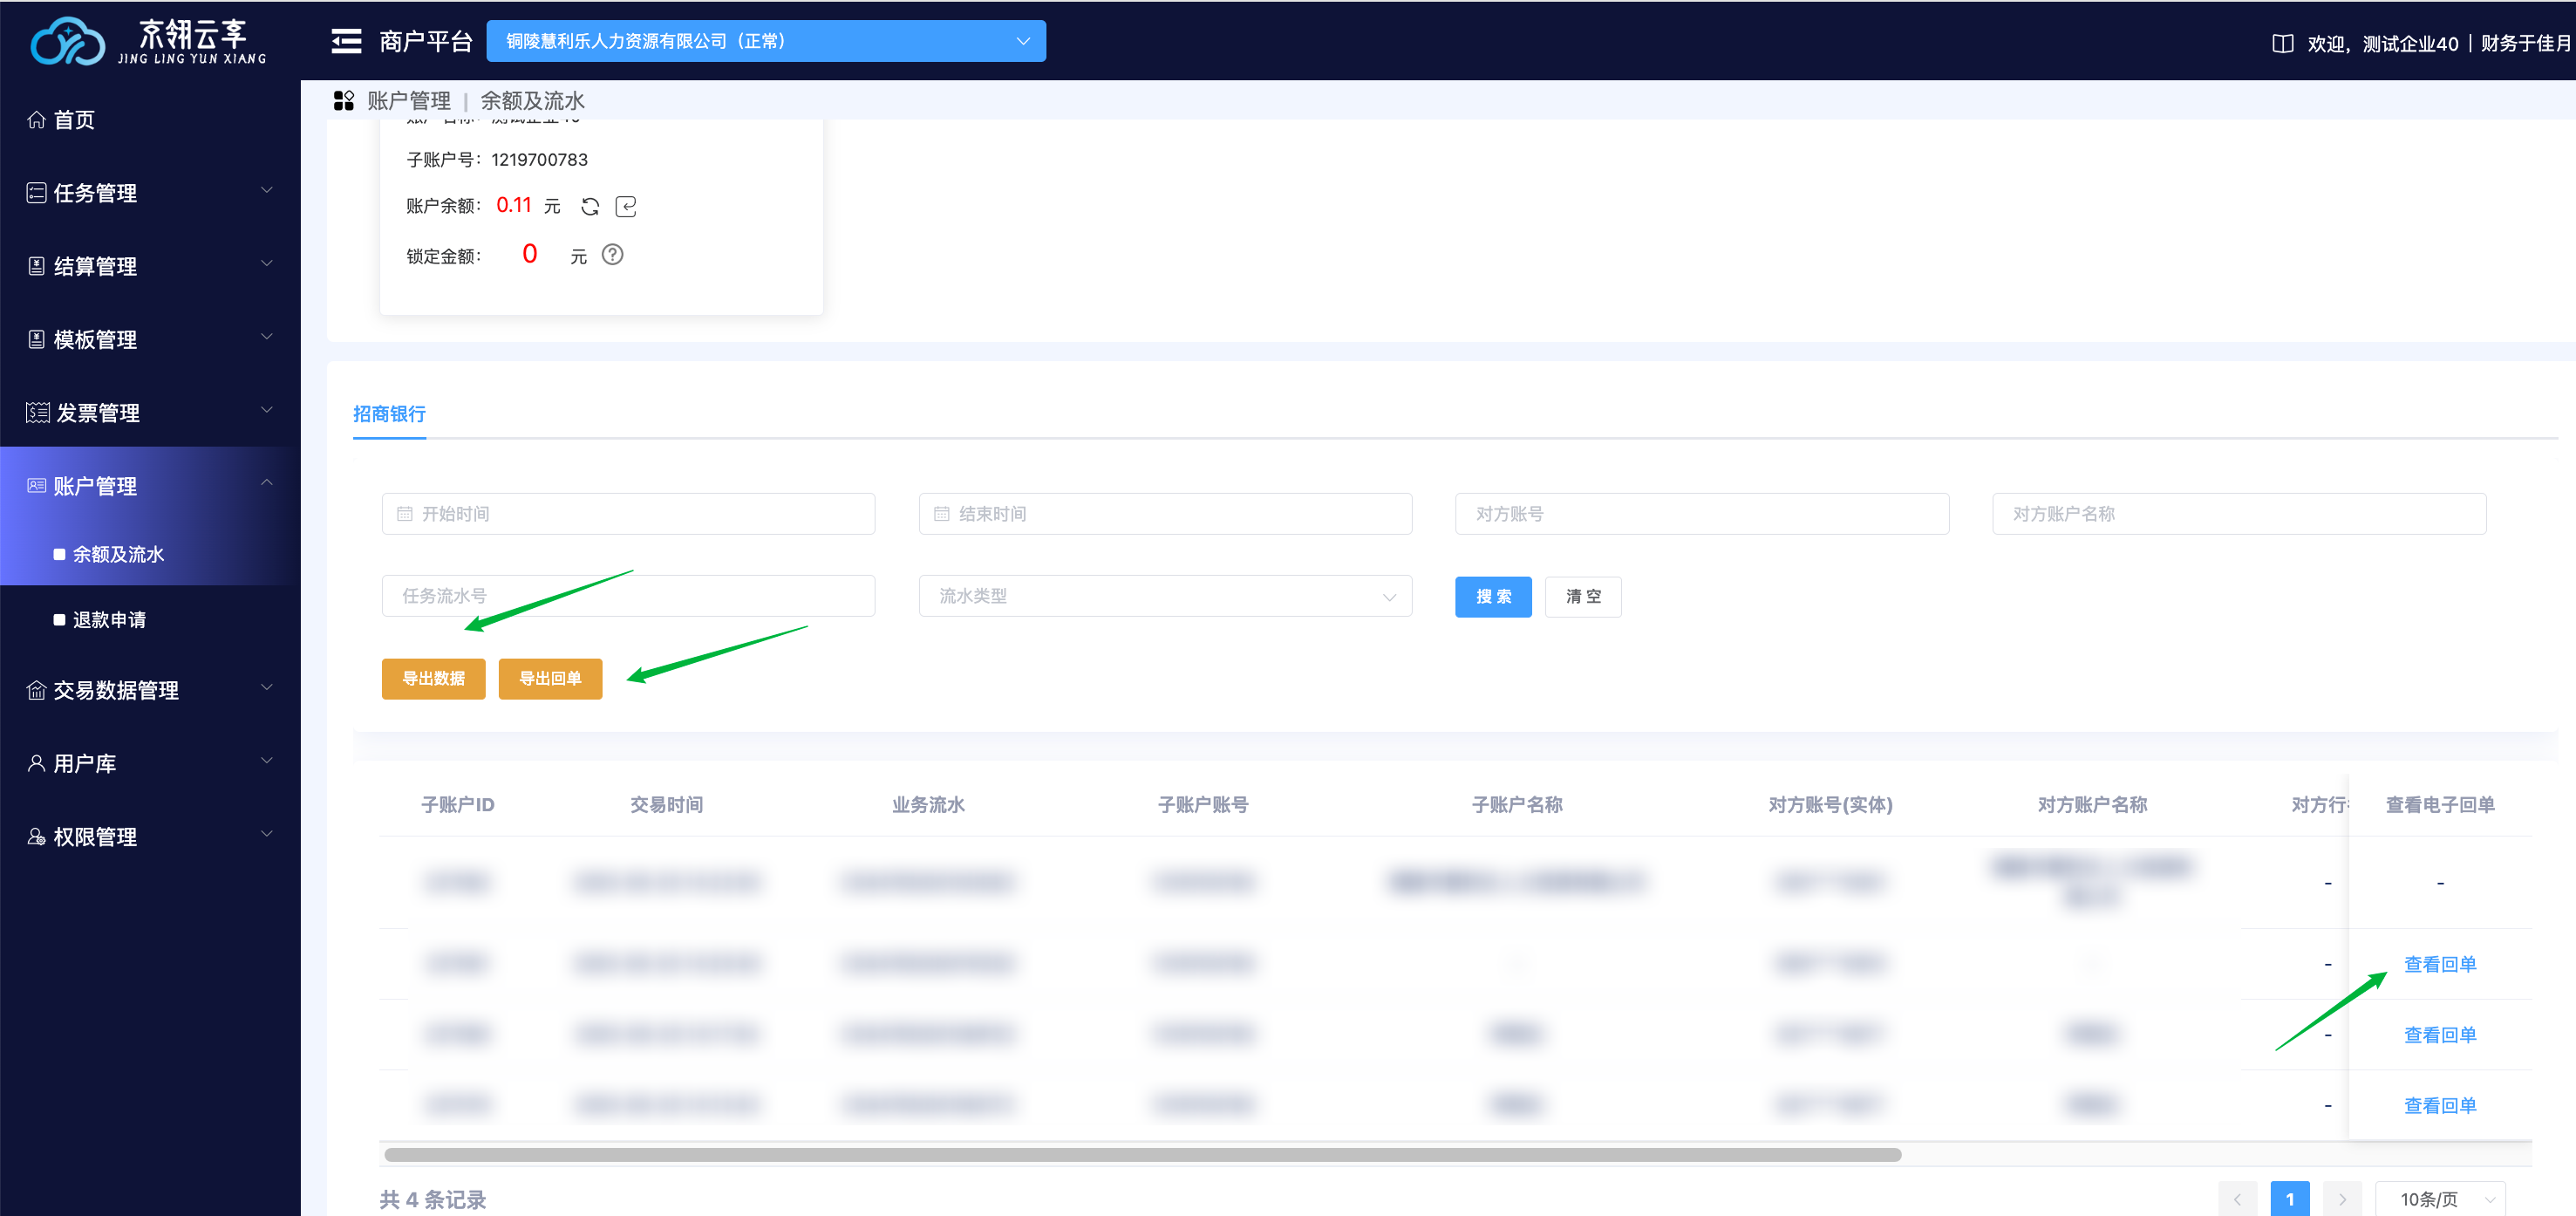Open 退款申请 submenu item
Viewport: 2576px width, 1216px height.
(x=110, y=620)
